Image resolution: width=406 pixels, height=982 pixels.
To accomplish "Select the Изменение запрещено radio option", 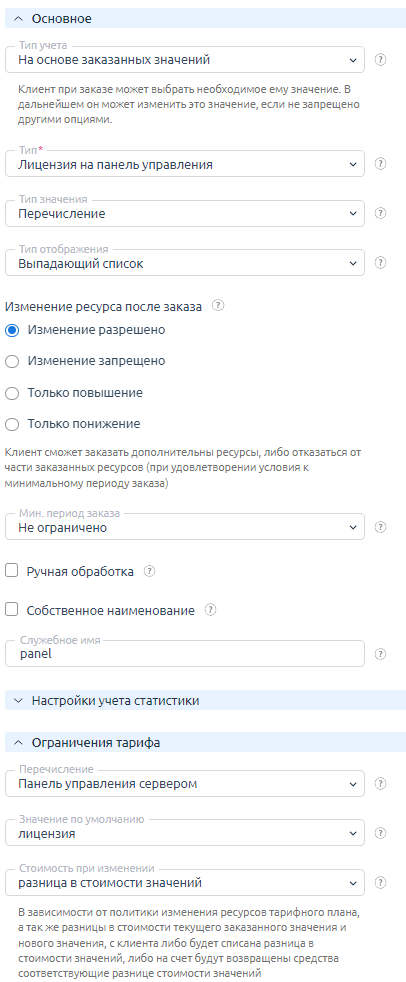I will pos(12,361).
